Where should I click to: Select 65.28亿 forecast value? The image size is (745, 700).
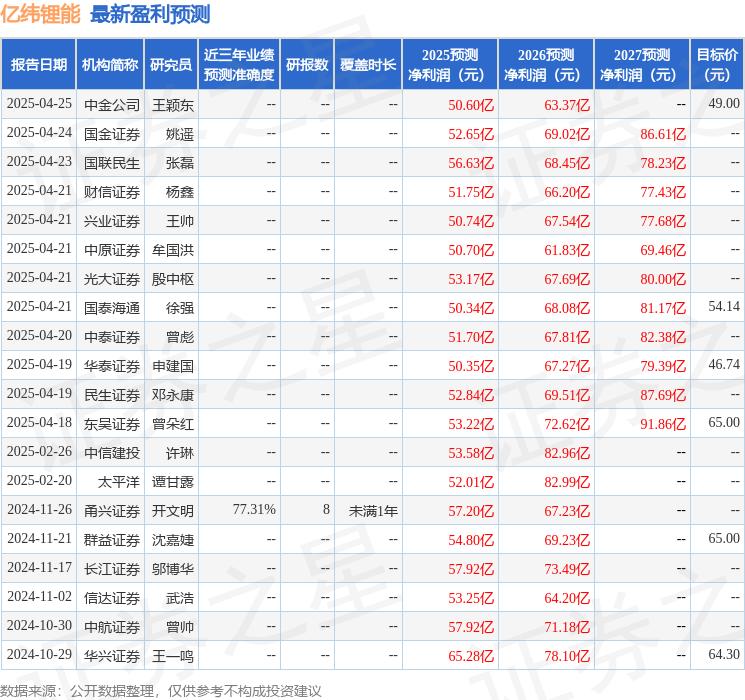[x=471, y=656]
